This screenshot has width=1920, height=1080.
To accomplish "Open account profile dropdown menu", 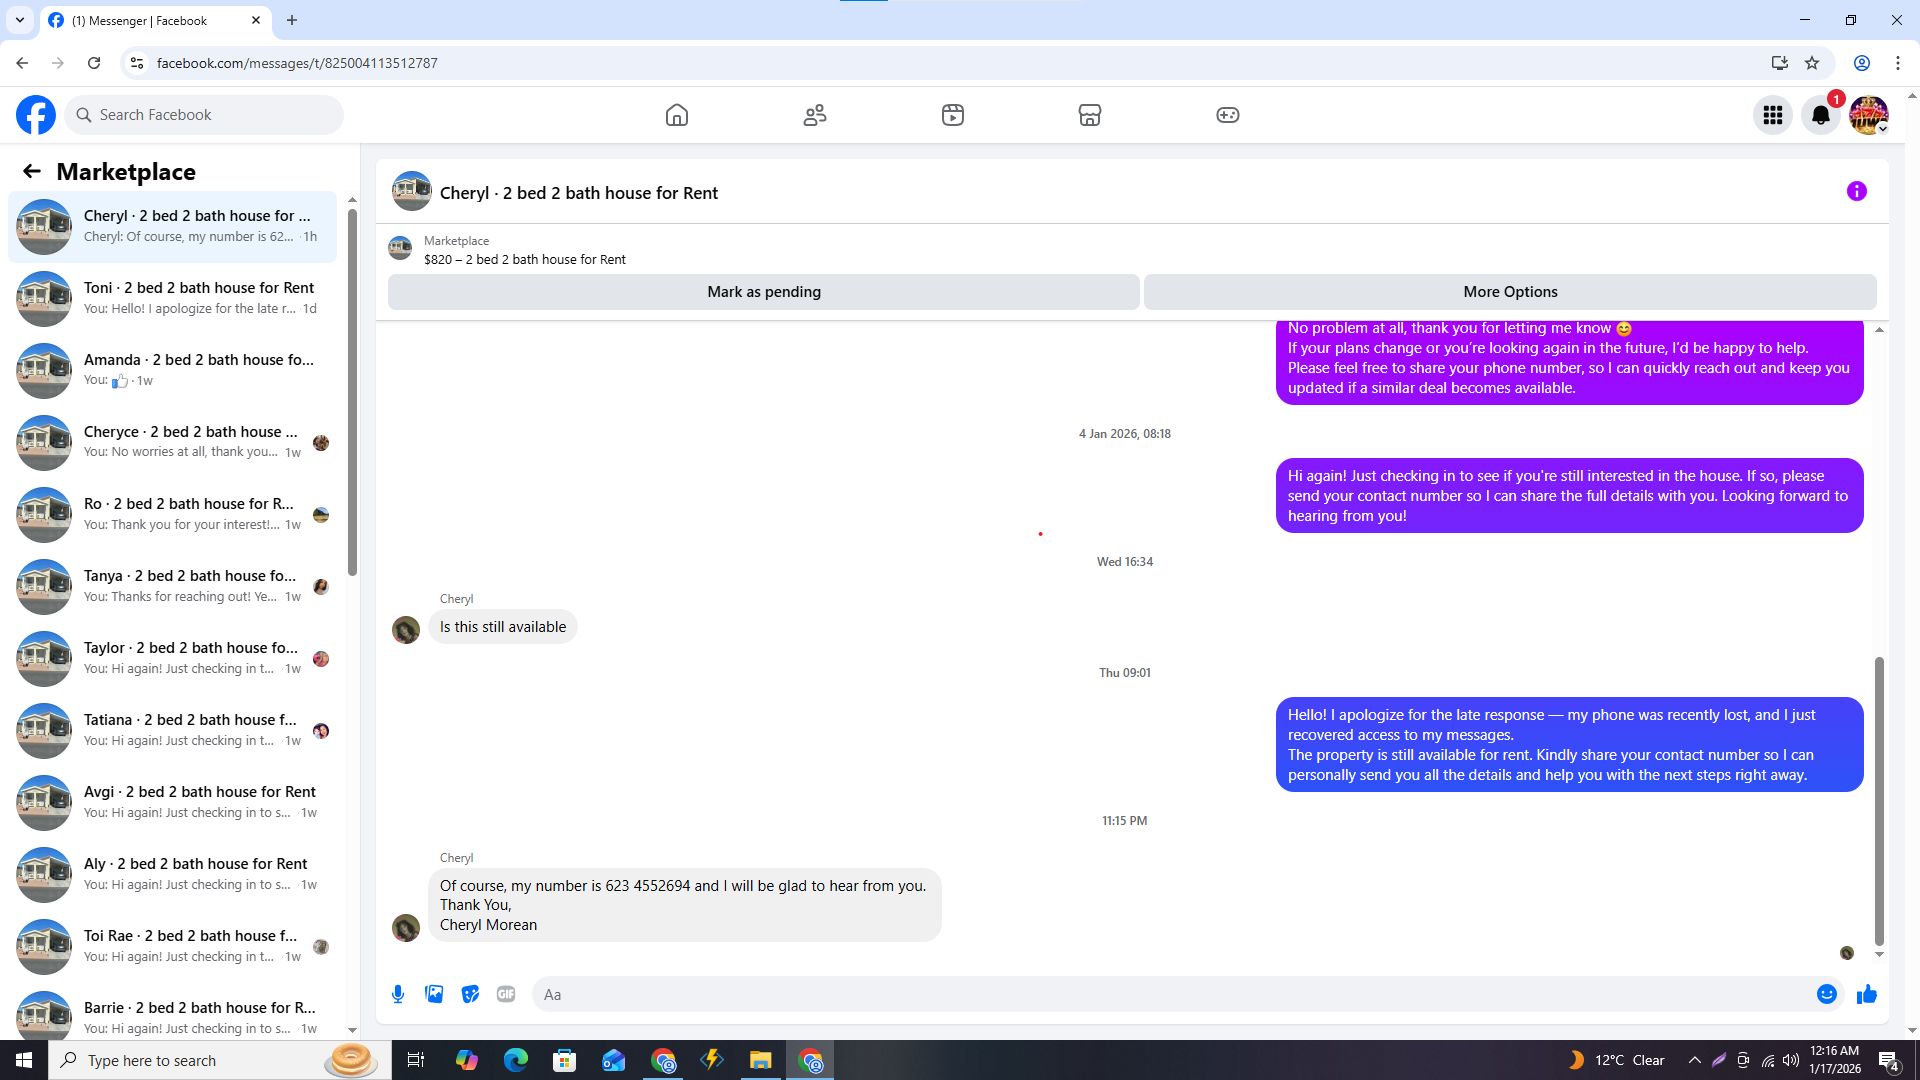I will pos(1868,115).
